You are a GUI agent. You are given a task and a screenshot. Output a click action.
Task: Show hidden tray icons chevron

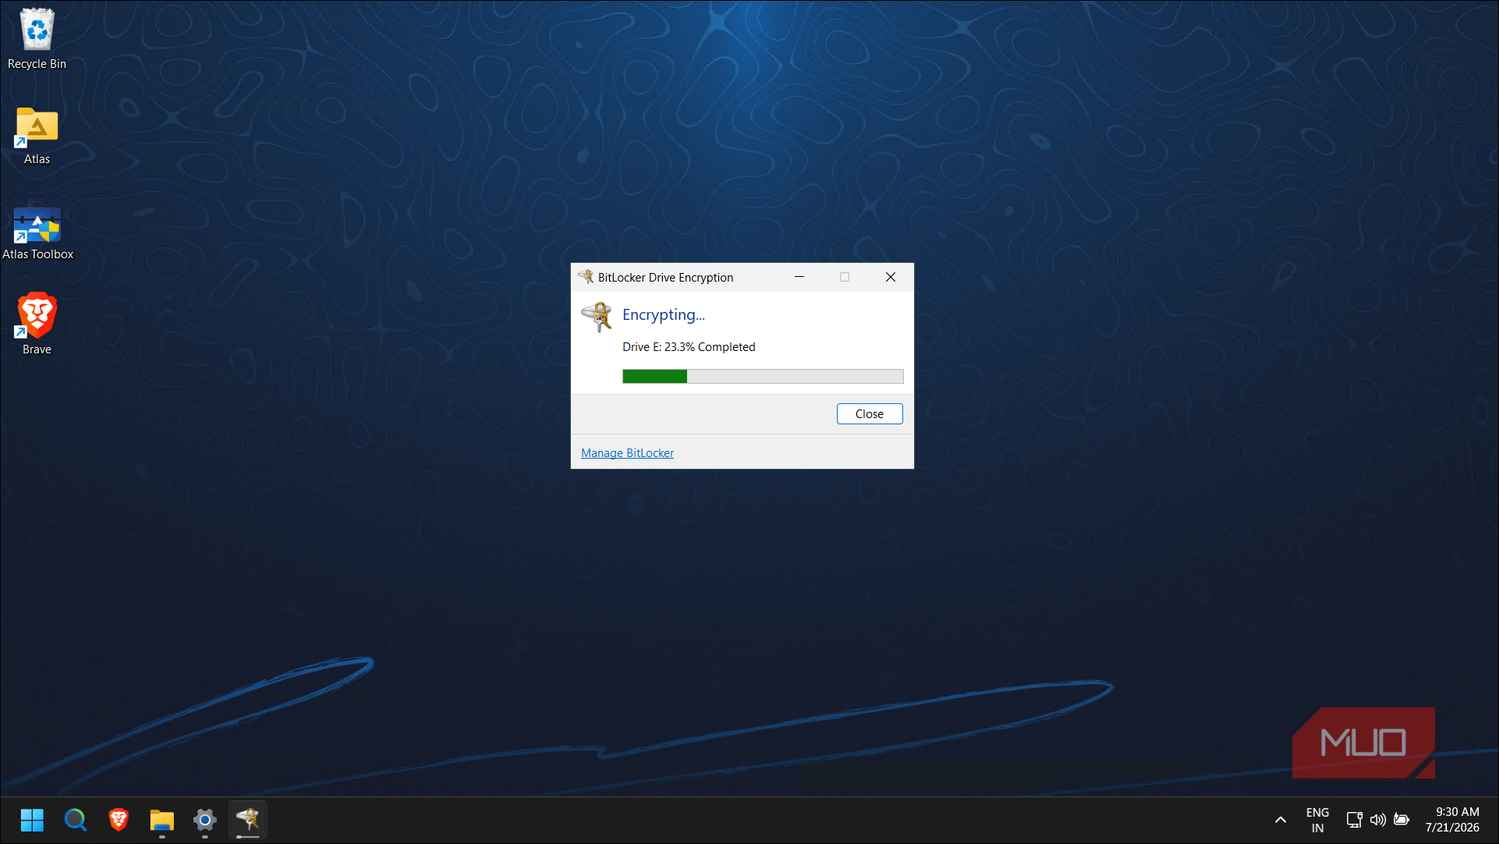pyautogui.click(x=1280, y=820)
